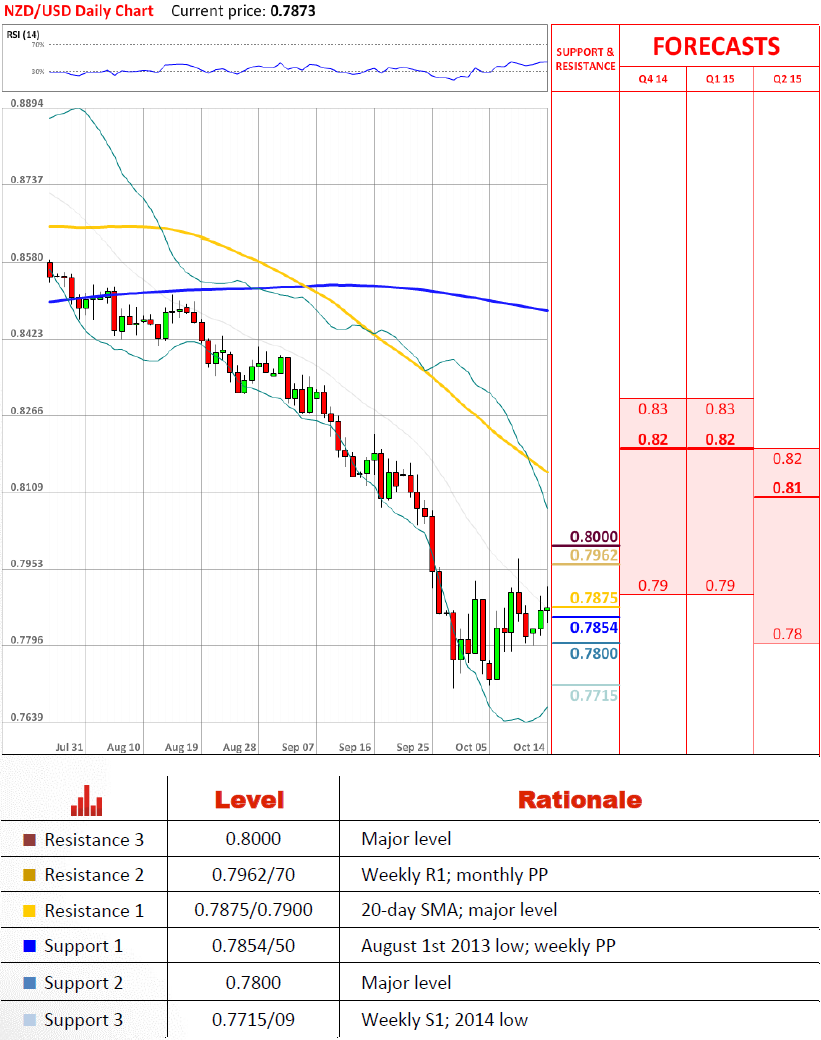Select the 'Resistance 2' row label

pos(94,875)
